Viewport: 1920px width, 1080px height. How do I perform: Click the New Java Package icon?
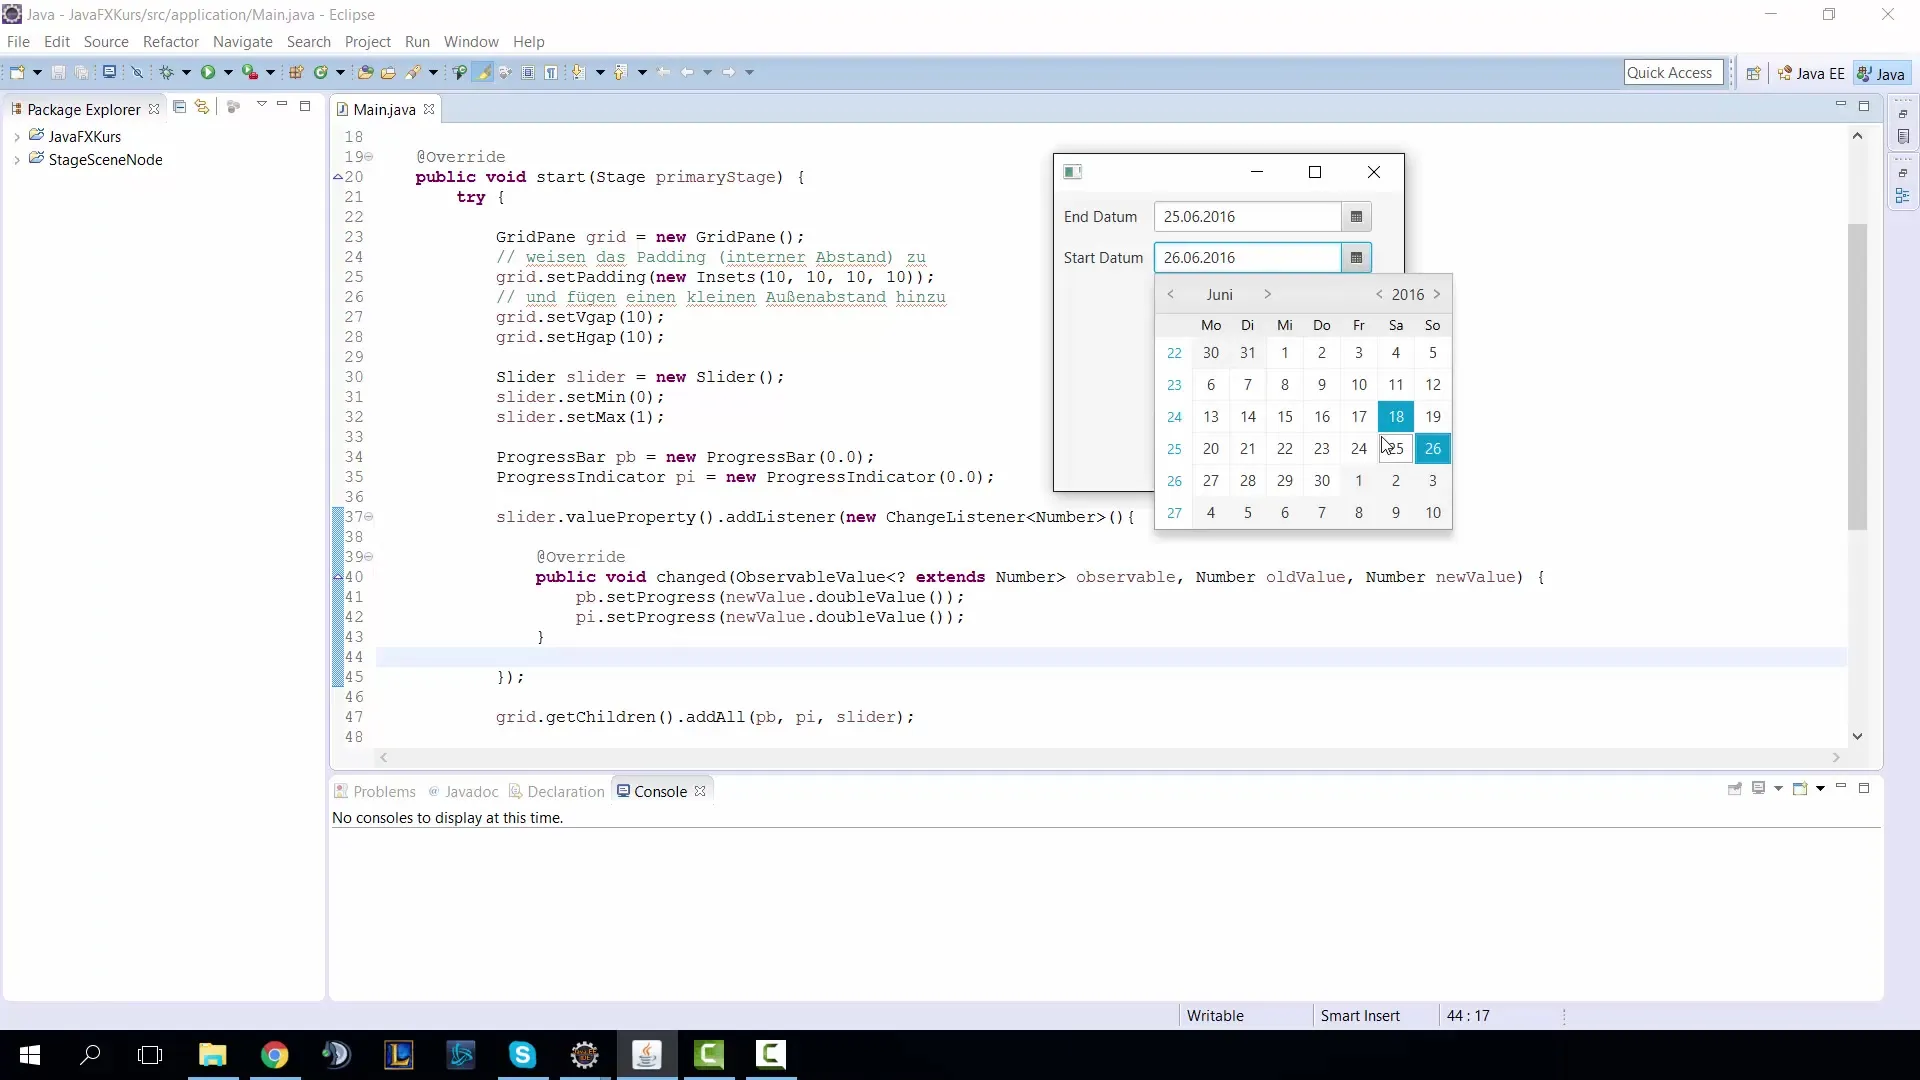296,72
